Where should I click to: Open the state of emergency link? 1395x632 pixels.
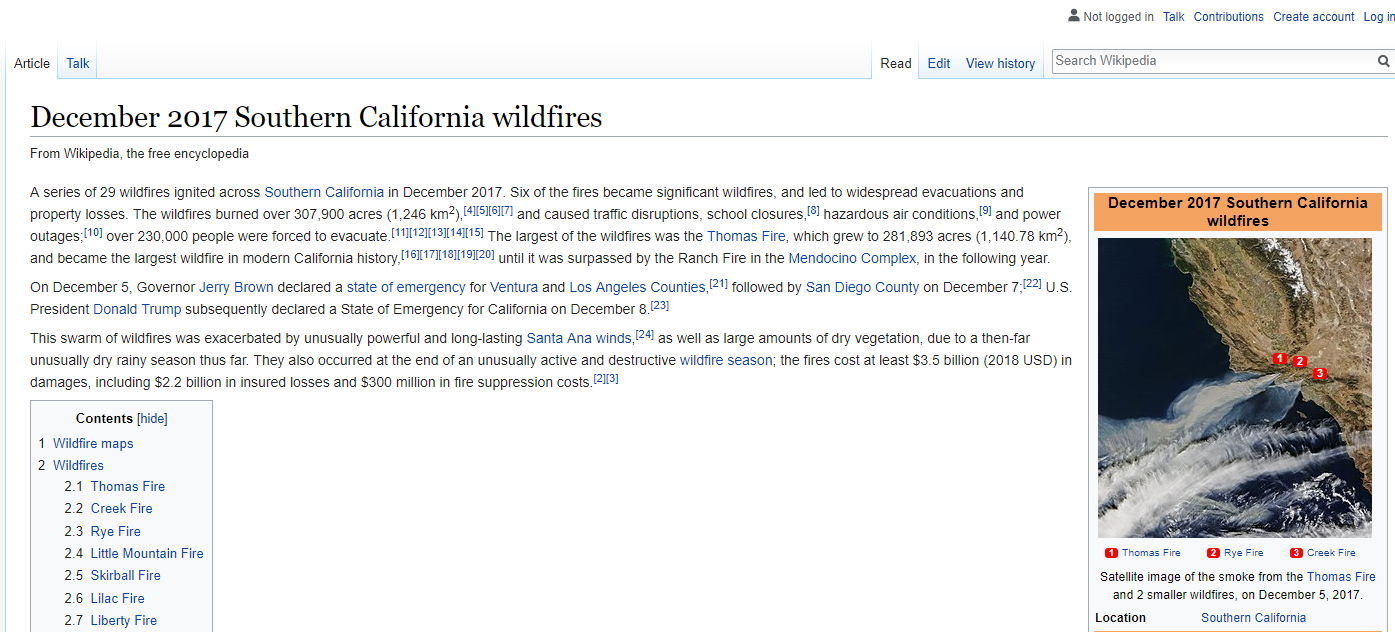(x=406, y=287)
